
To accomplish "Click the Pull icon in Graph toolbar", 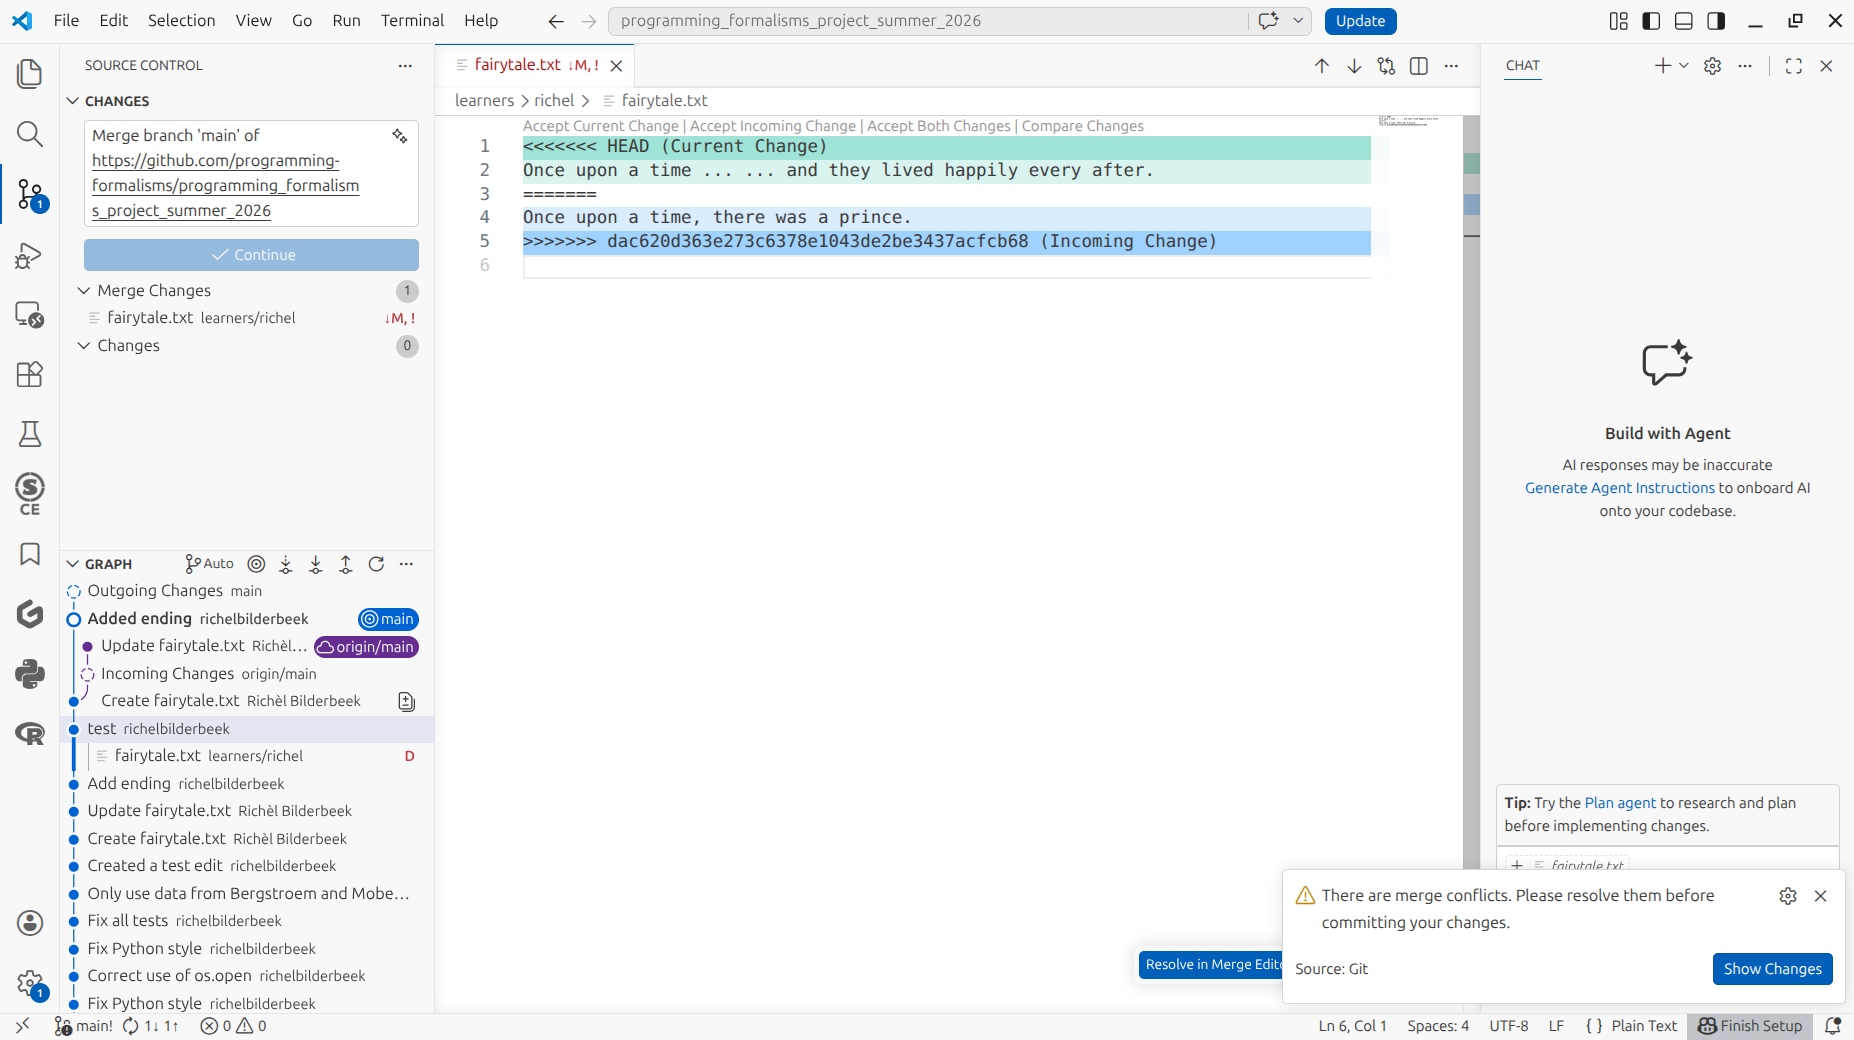I will click(x=316, y=564).
